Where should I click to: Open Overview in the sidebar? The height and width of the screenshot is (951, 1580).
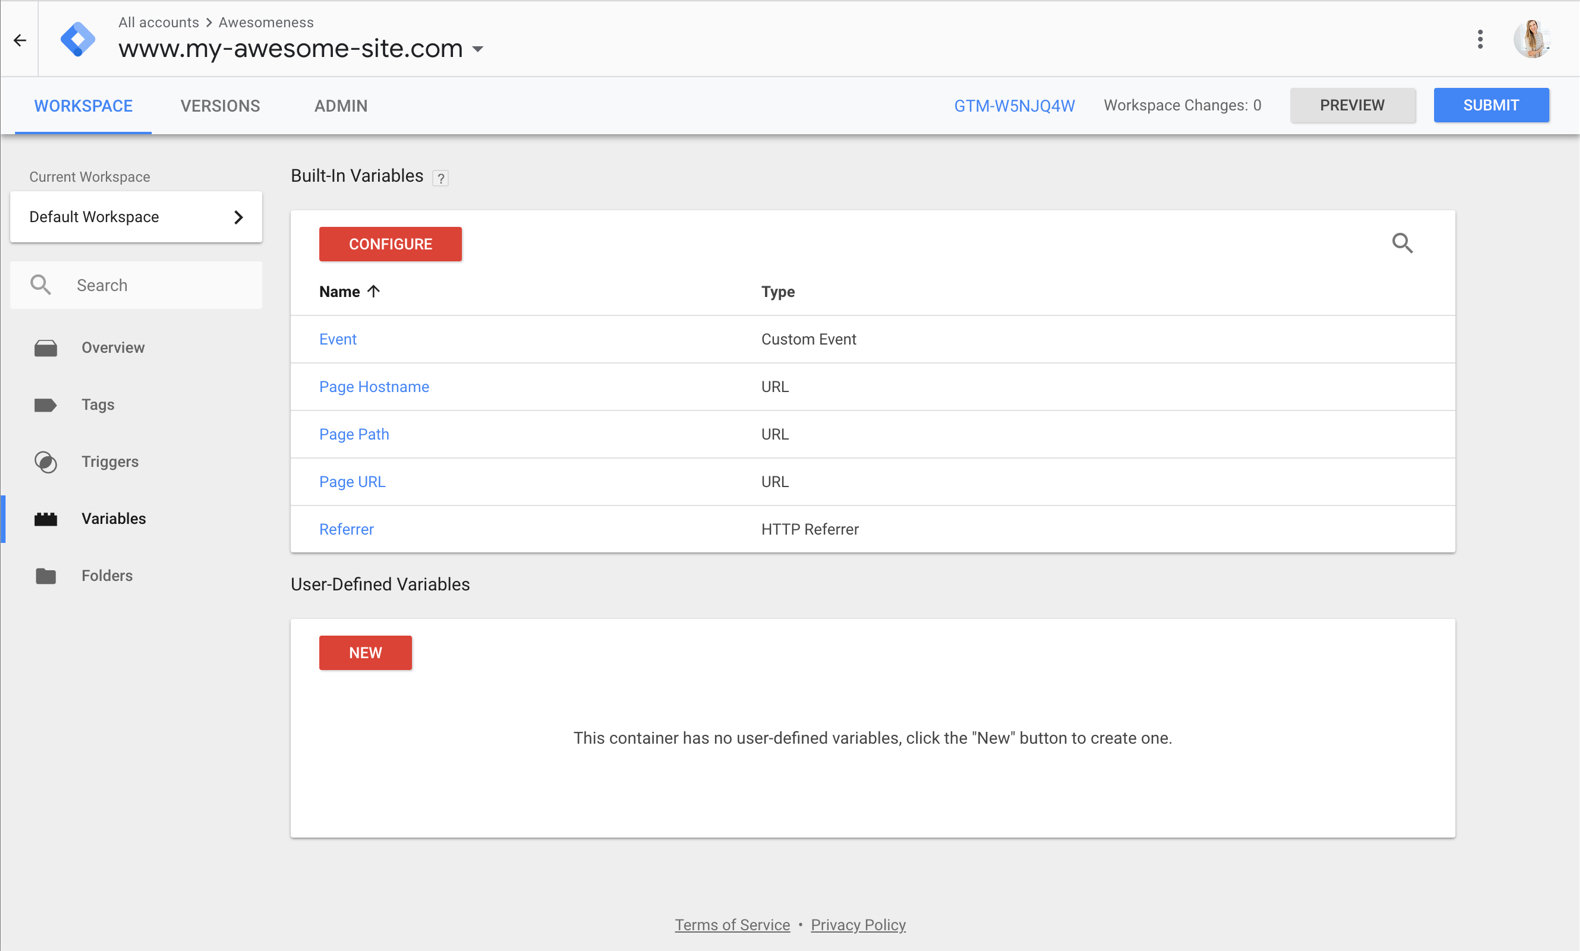(113, 348)
